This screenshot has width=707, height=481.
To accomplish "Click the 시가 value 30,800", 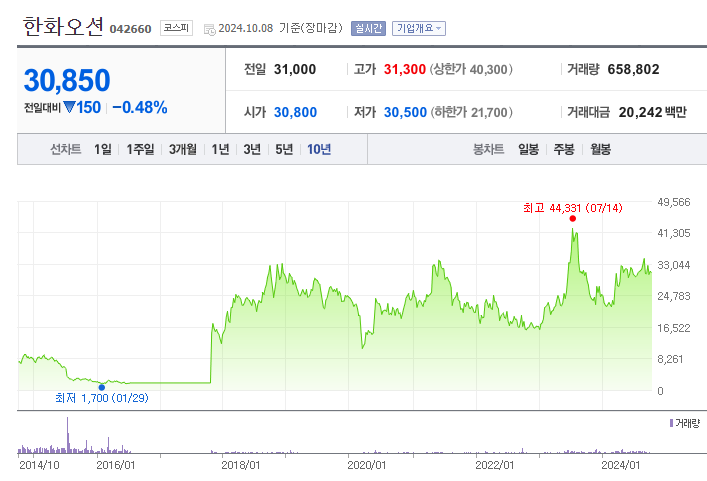I will (x=295, y=112).
